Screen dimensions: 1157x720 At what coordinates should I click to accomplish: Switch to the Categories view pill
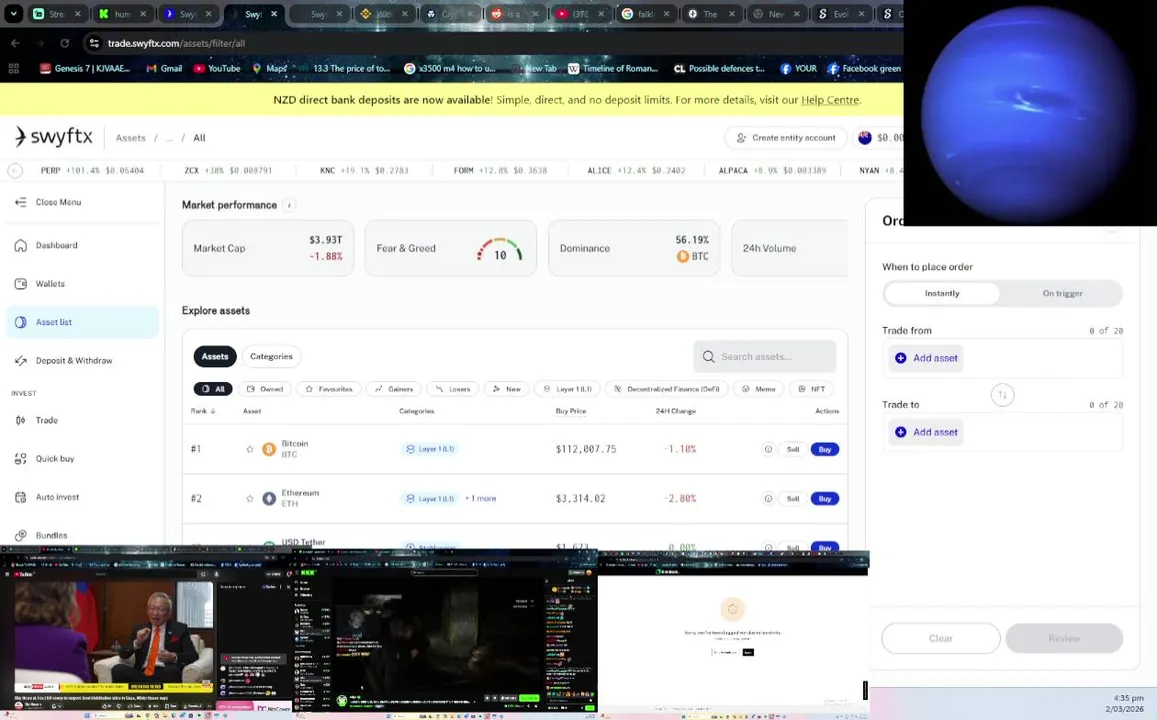tap(271, 356)
